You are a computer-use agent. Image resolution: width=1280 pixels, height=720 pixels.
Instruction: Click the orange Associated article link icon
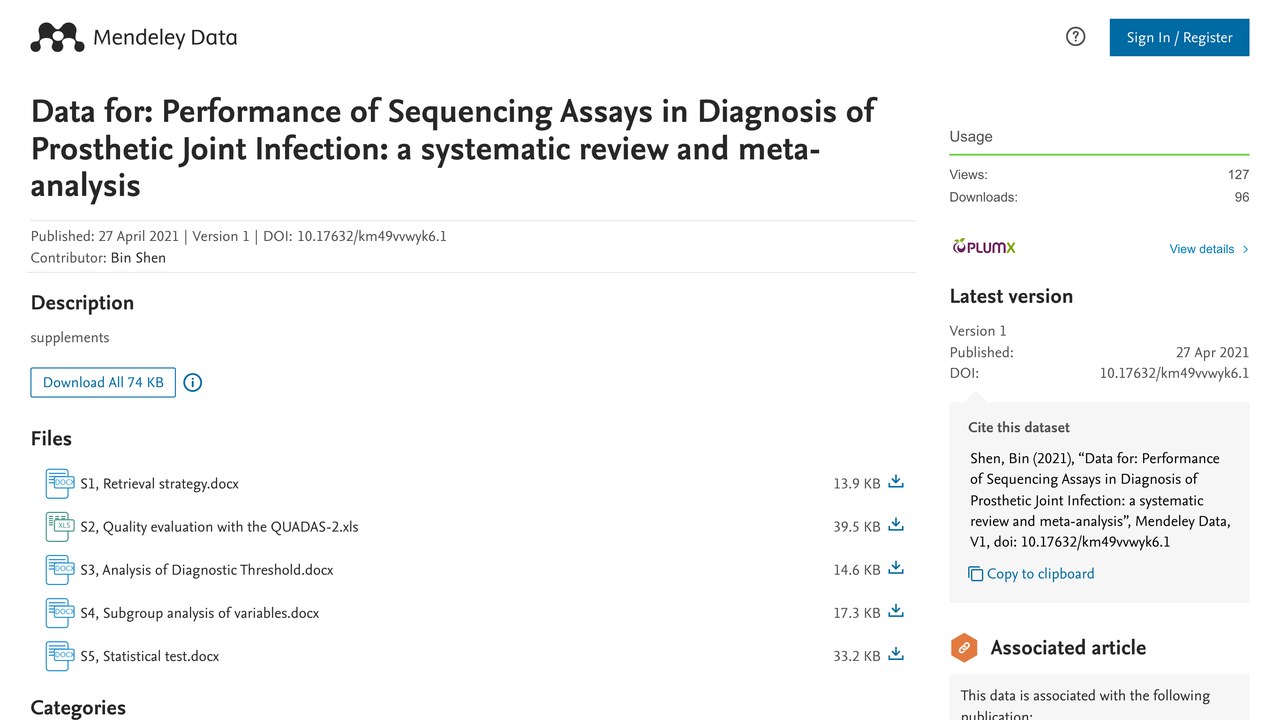[964, 648]
